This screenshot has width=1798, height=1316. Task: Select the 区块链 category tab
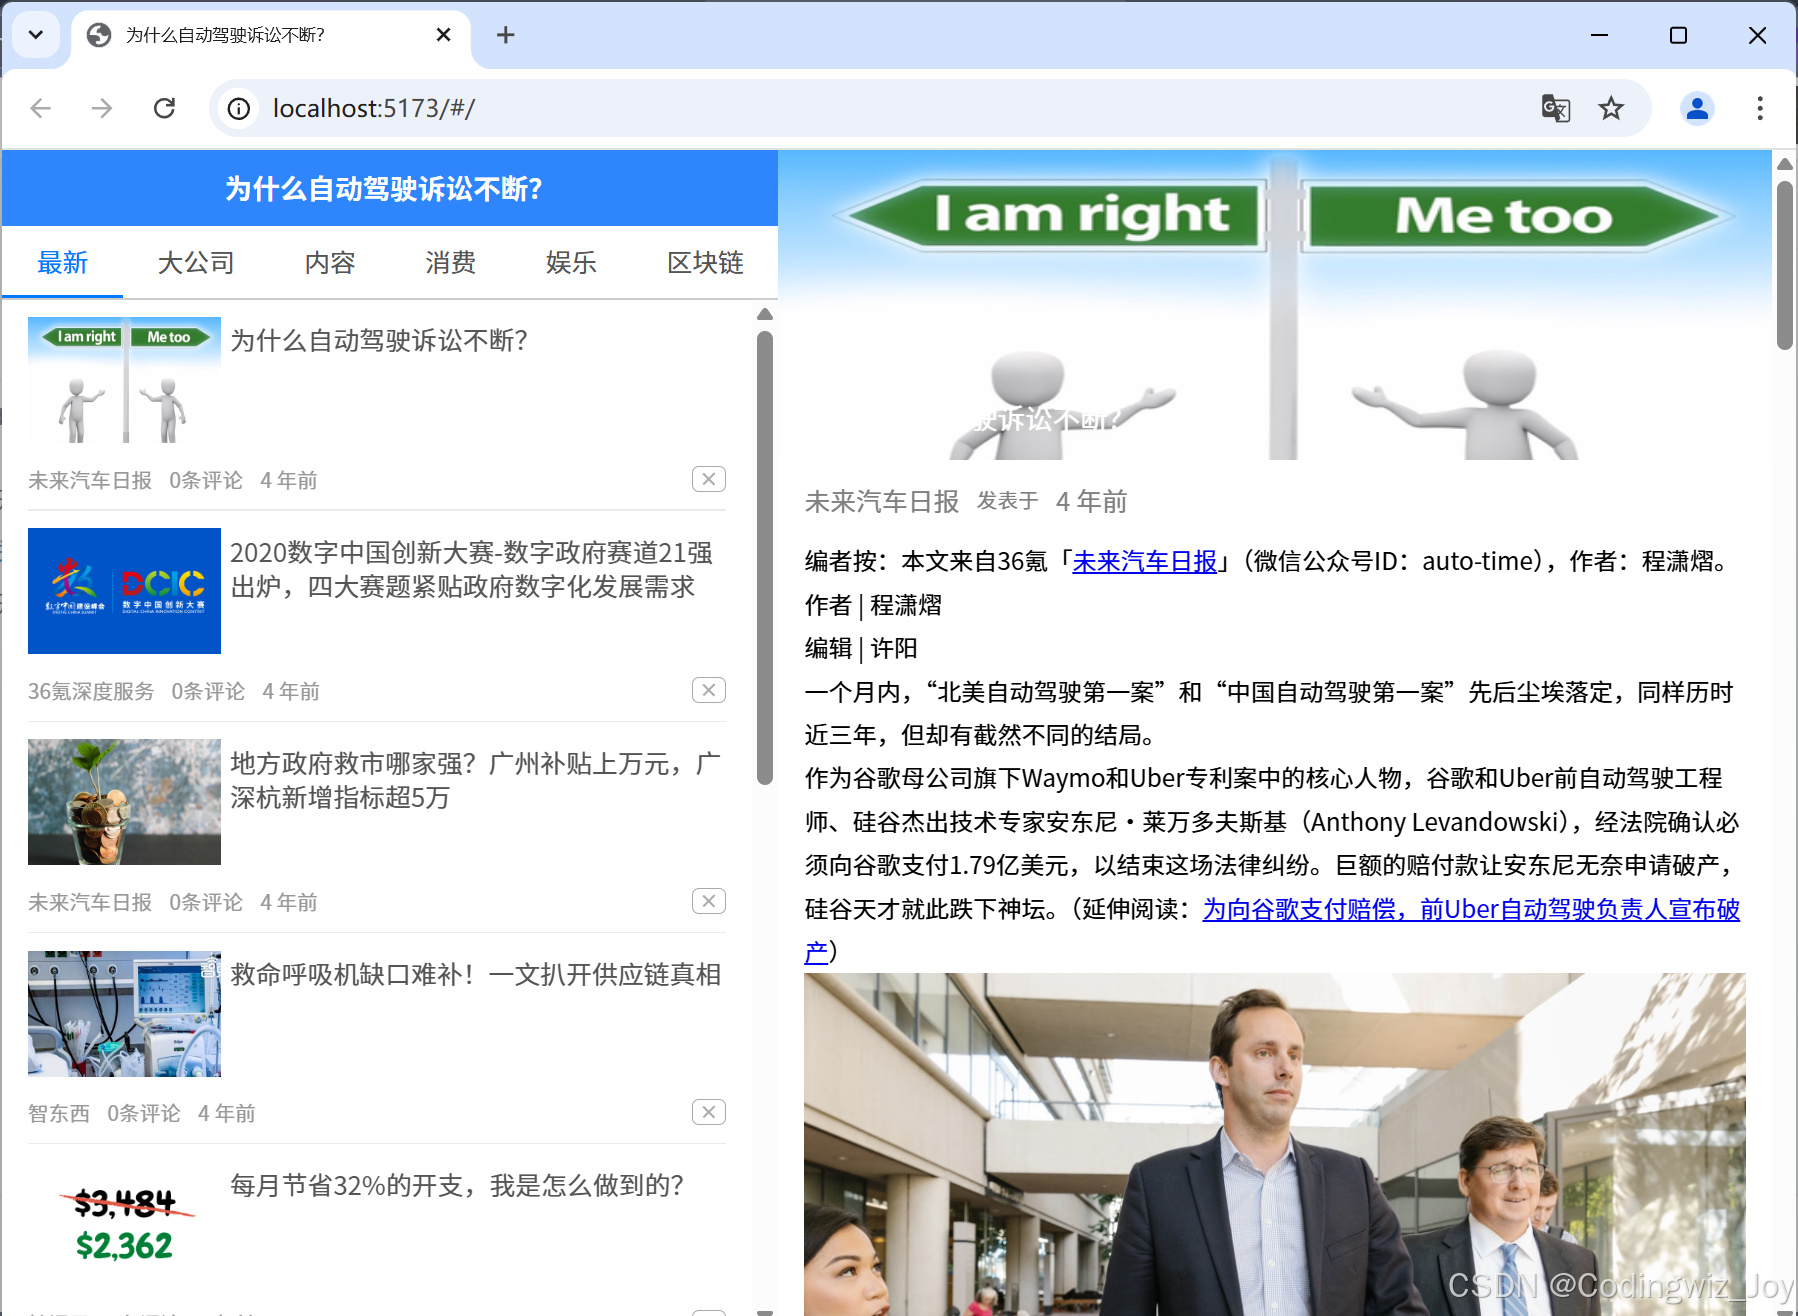click(705, 262)
